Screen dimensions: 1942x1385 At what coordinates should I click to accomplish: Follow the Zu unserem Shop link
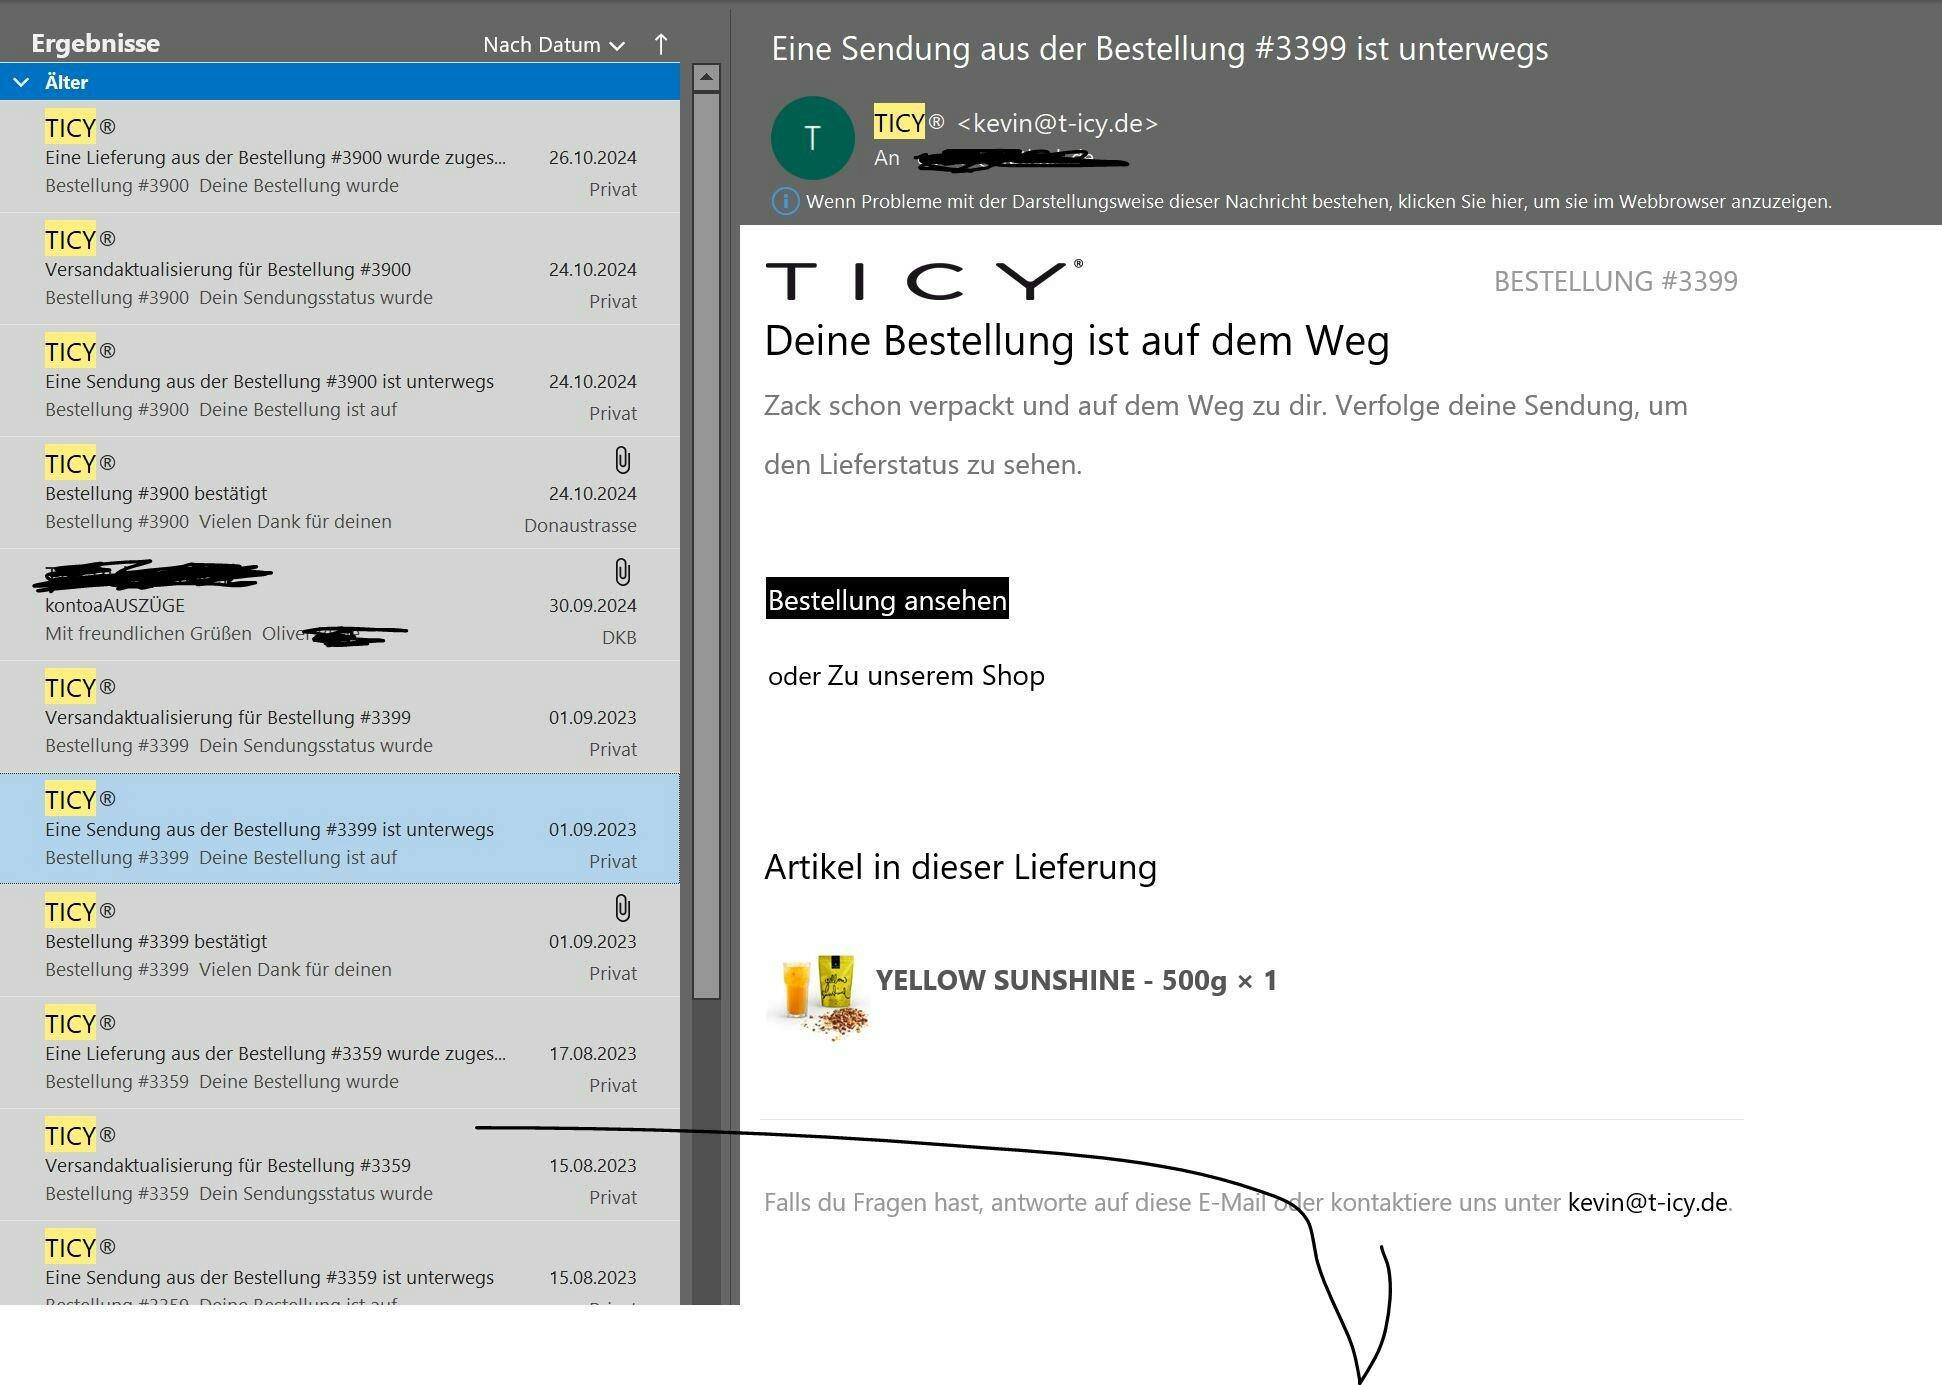click(x=936, y=676)
